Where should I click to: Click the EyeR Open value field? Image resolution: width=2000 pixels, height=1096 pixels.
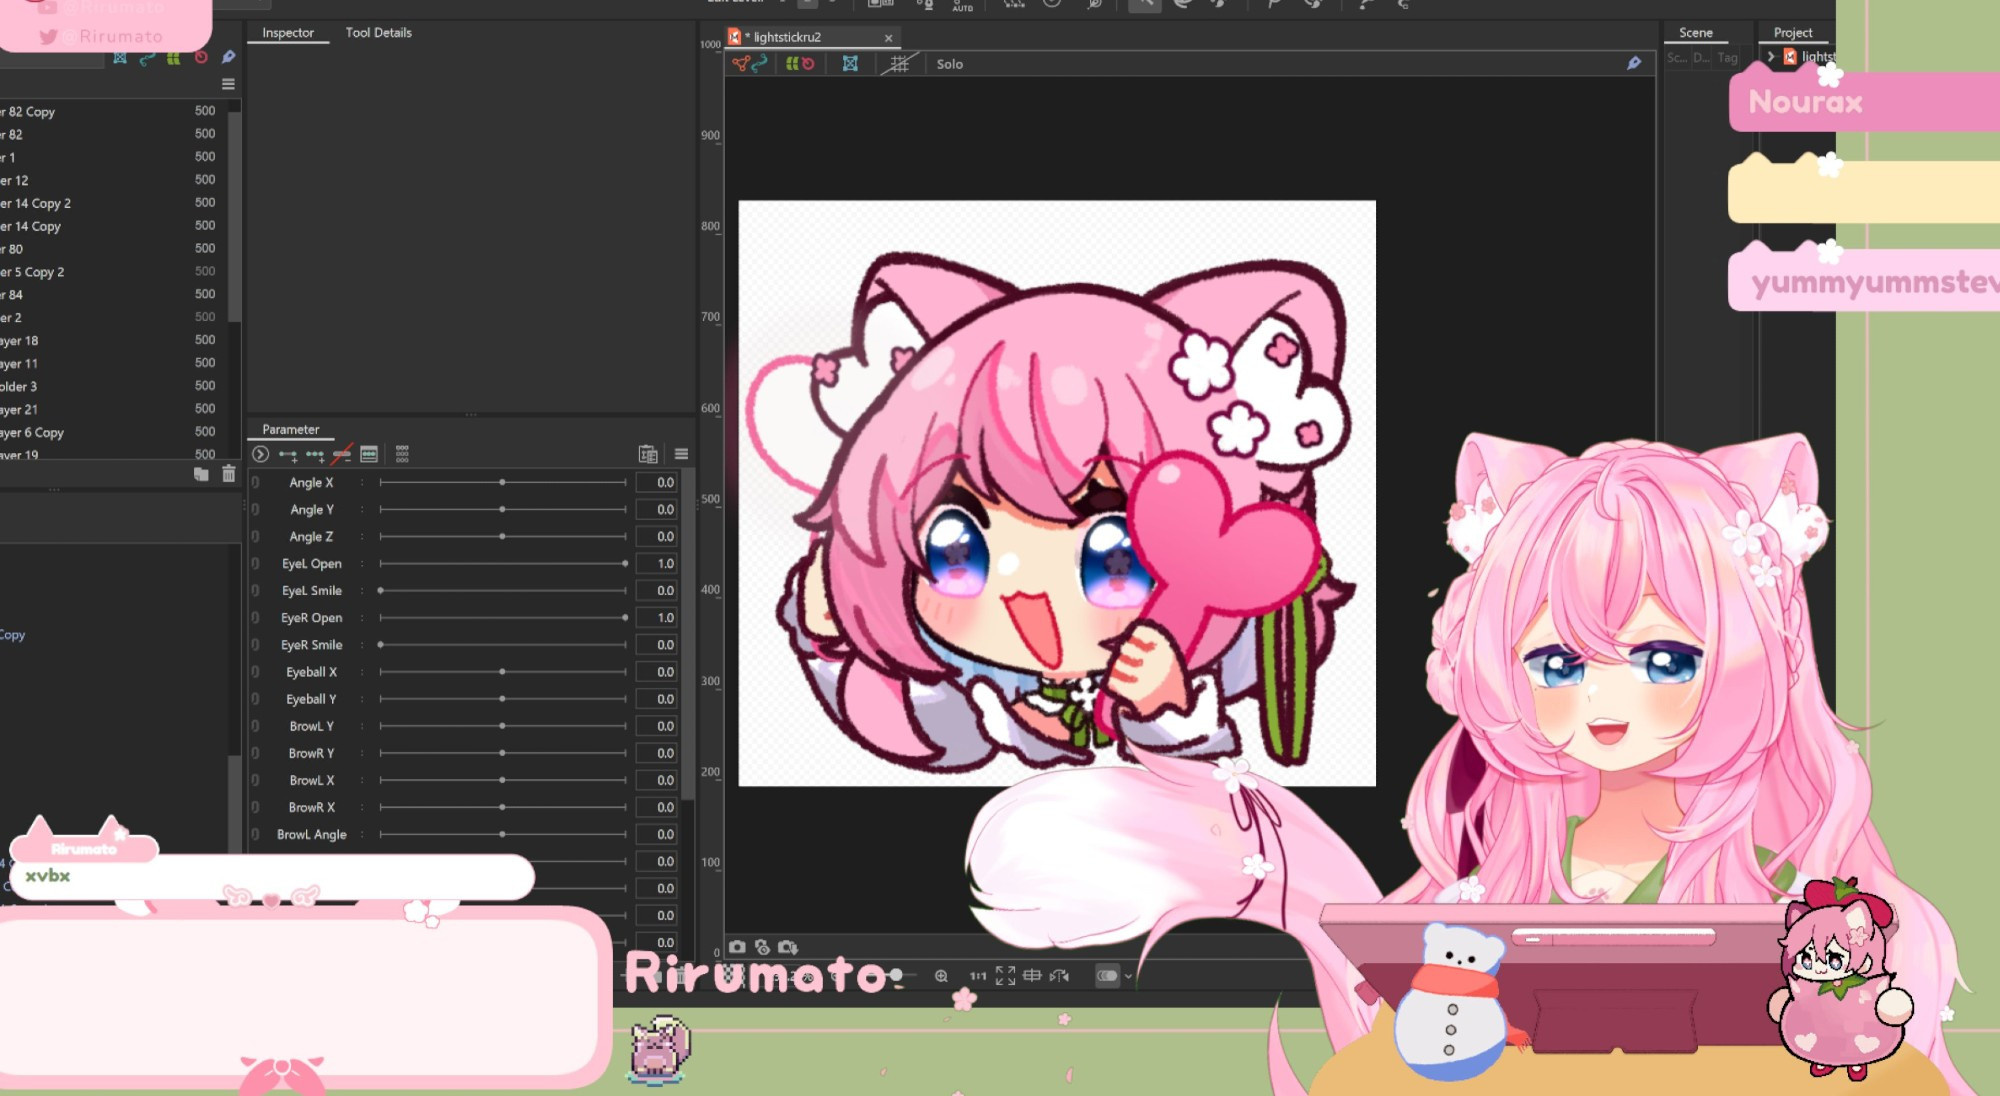pyautogui.click(x=658, y=617)
